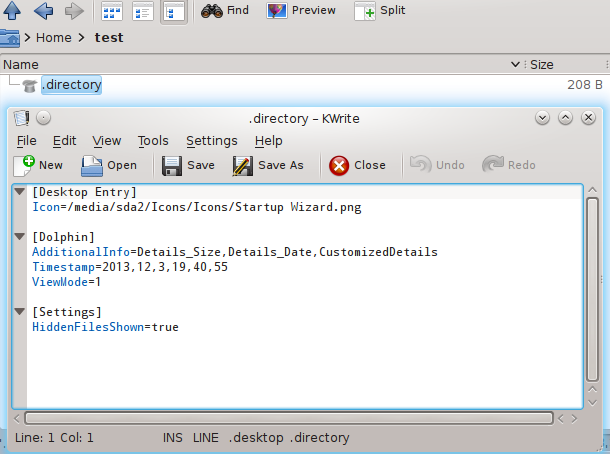Click the 208 B size value
610x454 pixels.
pos(585,85)
